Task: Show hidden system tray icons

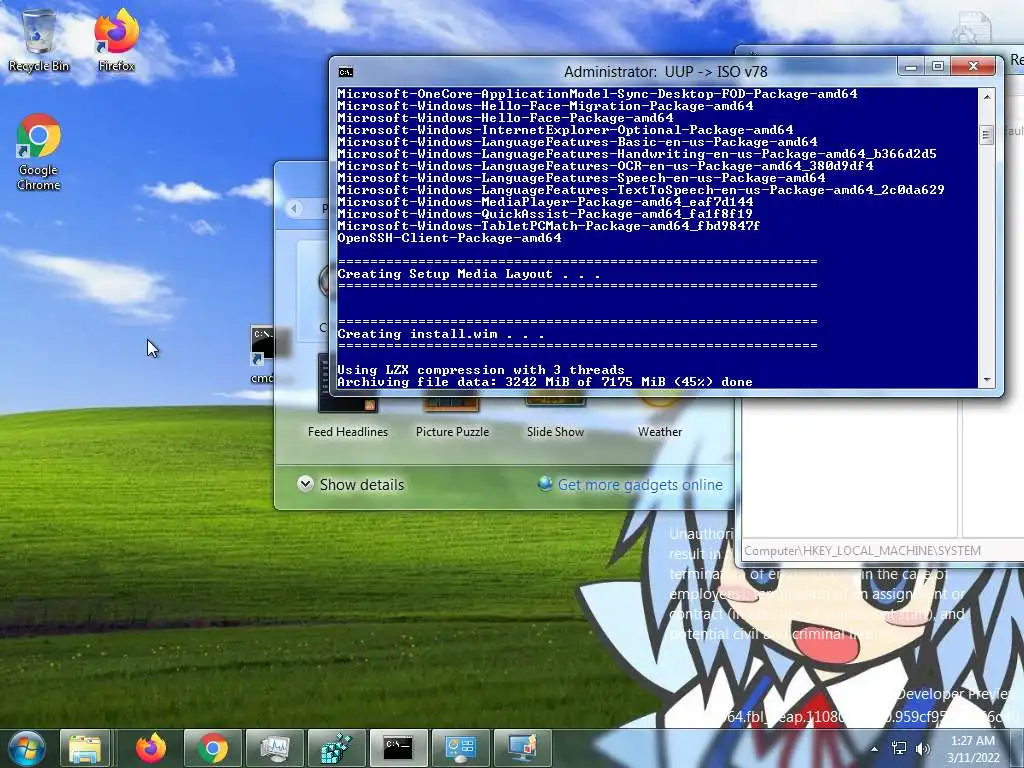Action: (x=874, y=749)
